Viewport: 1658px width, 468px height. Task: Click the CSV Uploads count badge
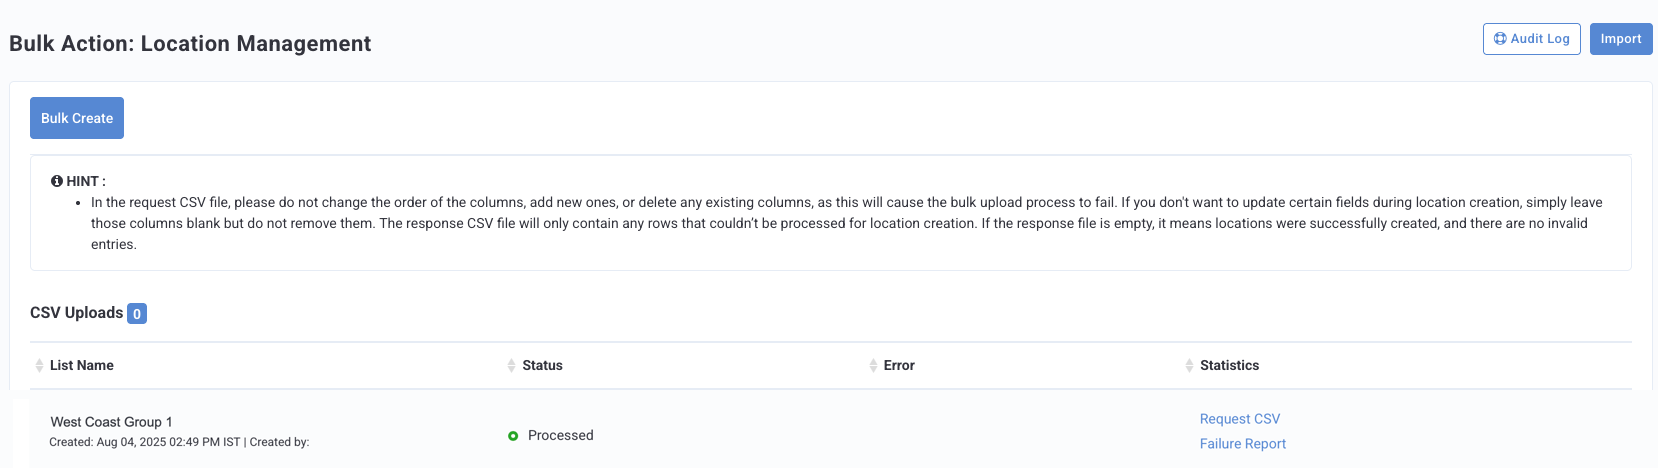137,314
